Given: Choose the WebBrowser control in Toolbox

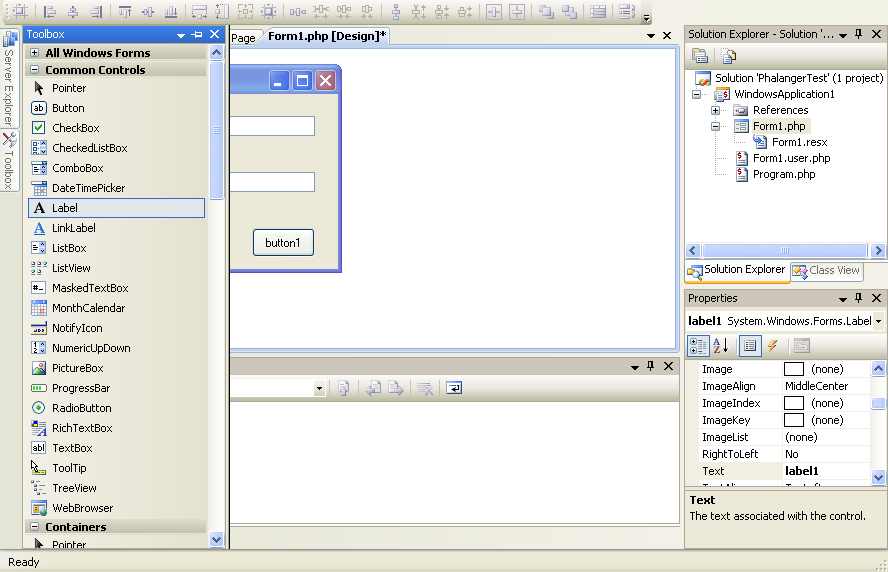Looking at the screenshot, I should [x=82, y=508].
